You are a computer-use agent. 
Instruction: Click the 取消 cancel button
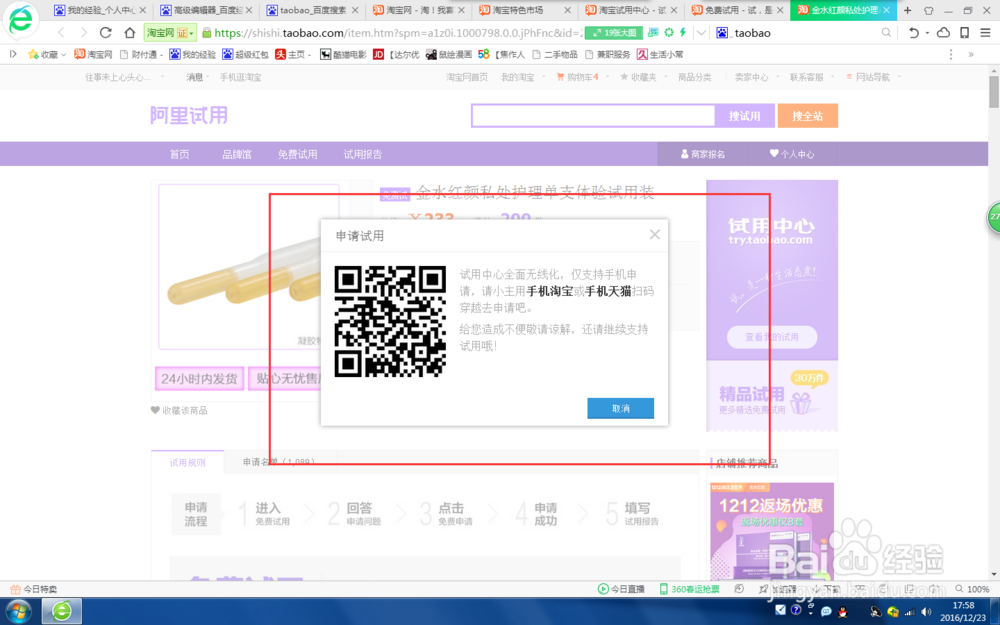coord(621,408)
